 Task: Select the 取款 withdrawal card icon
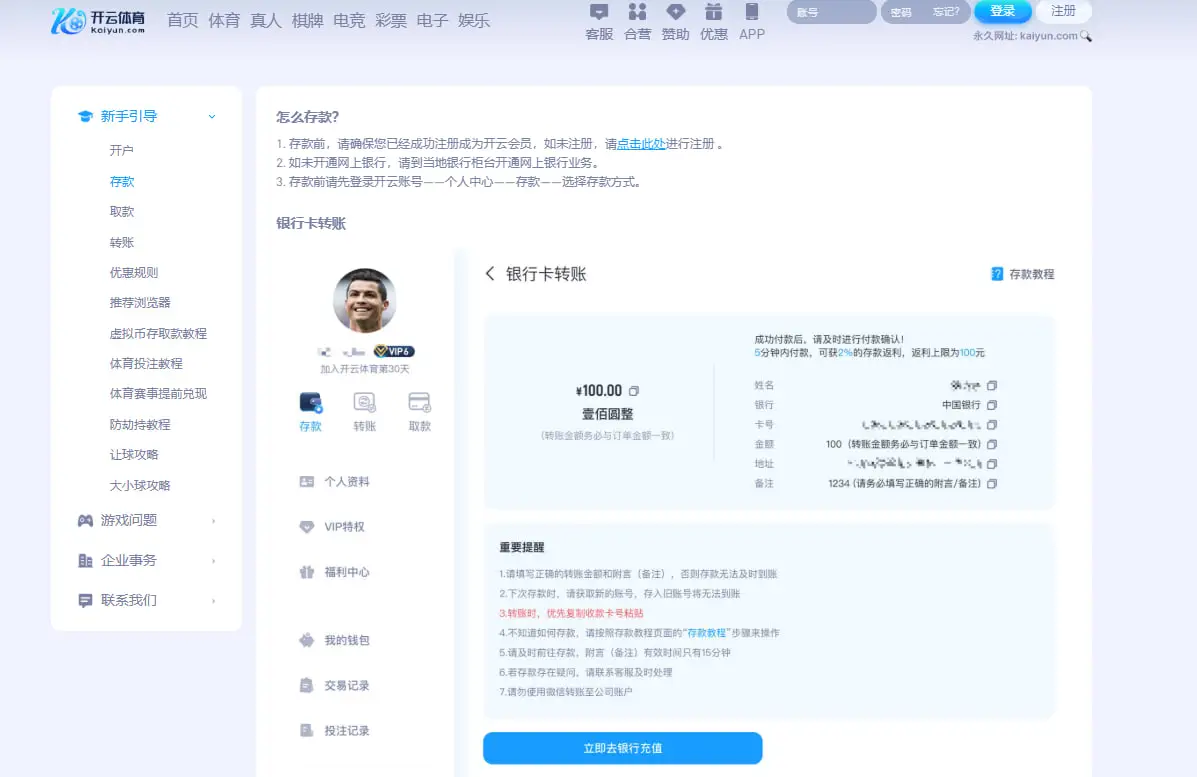click(x=418, y=404)
